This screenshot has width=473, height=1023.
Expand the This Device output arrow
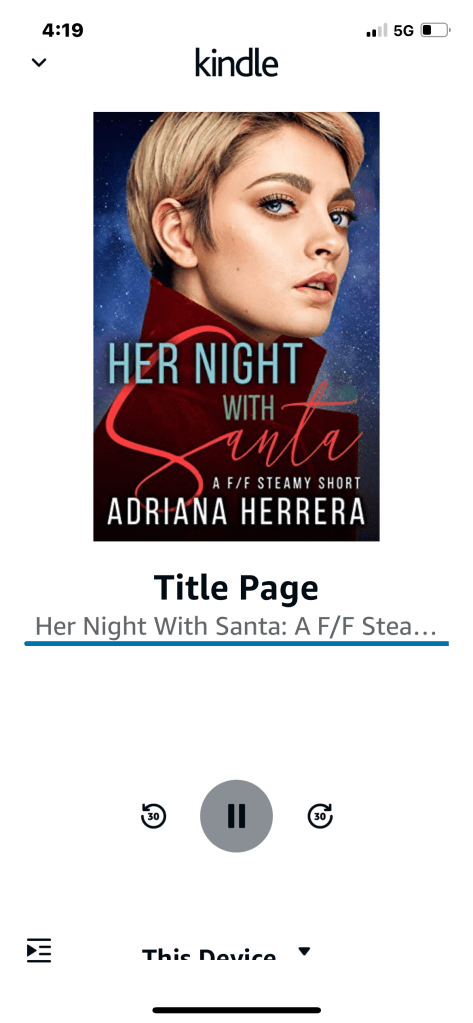[304, 952]
